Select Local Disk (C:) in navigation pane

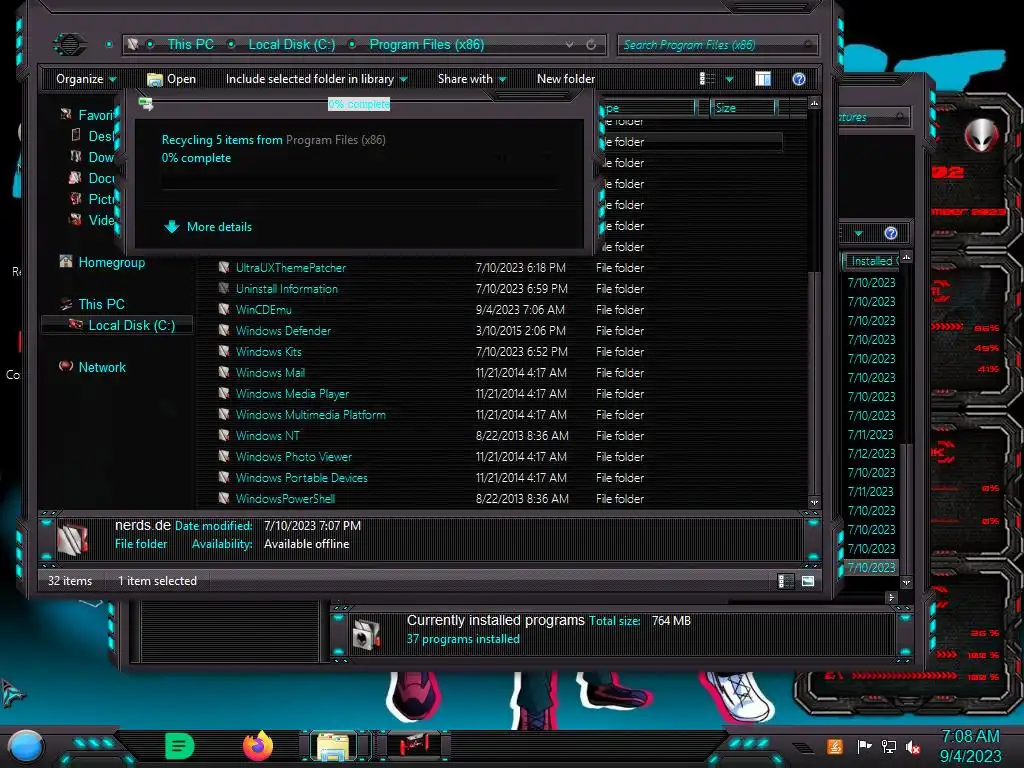click(x=118, y=325)
